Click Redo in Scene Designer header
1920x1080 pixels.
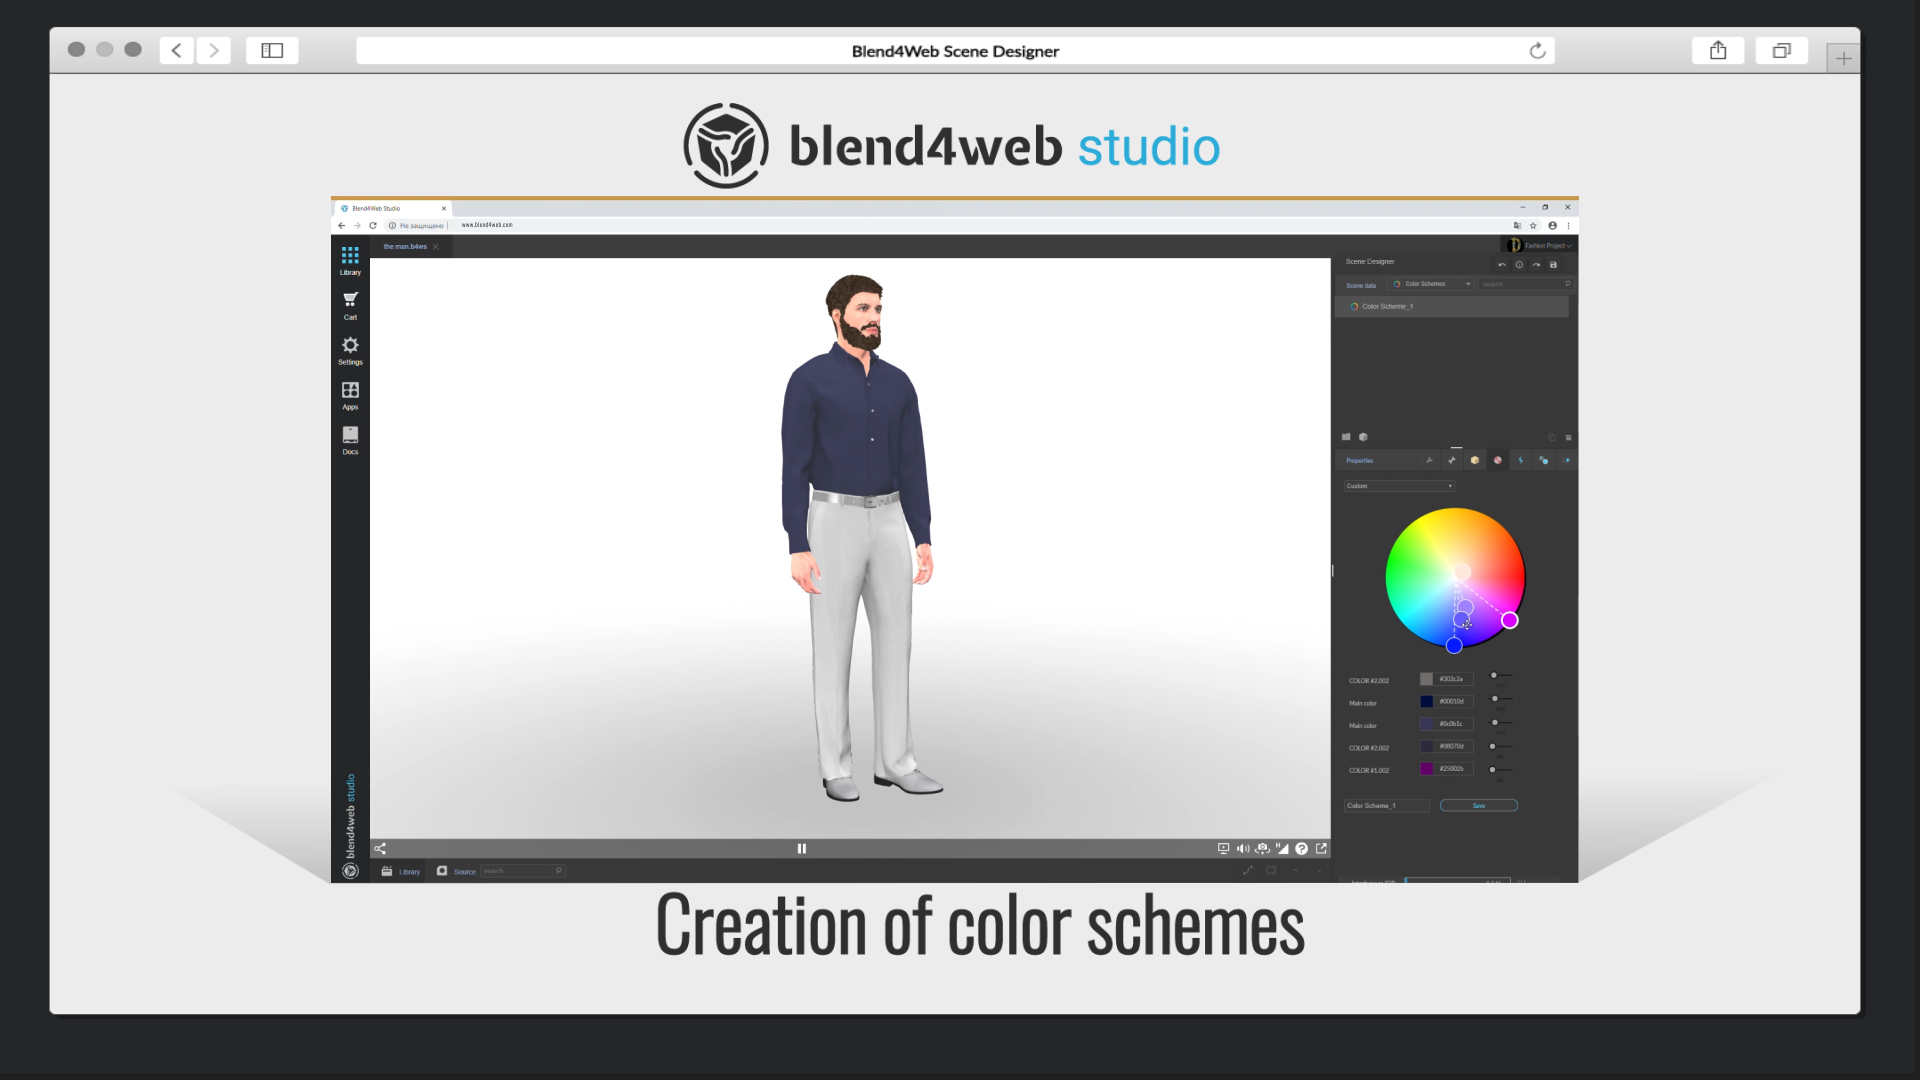pyautogui.click(x=1536, y=265)
